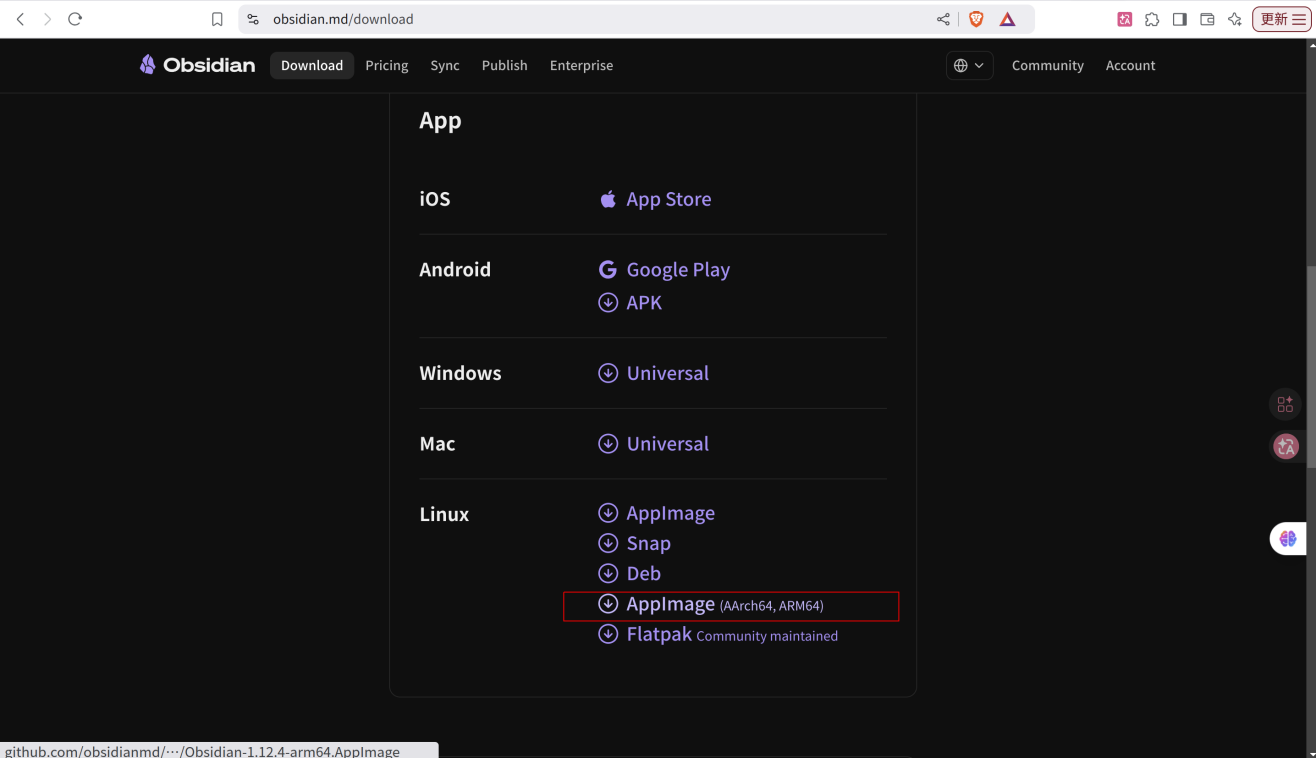Viewport: 1316px width, 758px height.
Task: Open the language globe dropdown
Action: click(969, 65)
